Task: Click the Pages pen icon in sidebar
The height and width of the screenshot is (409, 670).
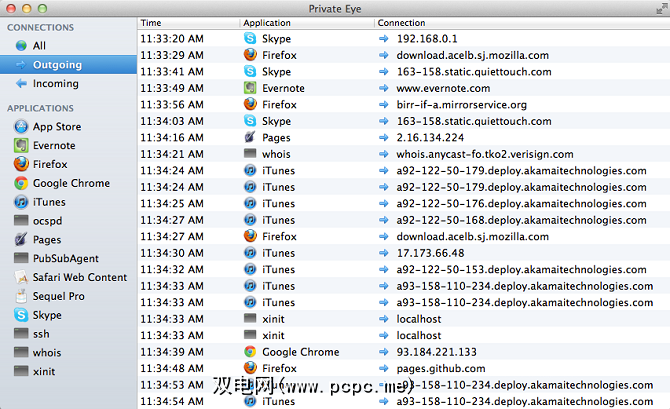Action: [21, 239]
